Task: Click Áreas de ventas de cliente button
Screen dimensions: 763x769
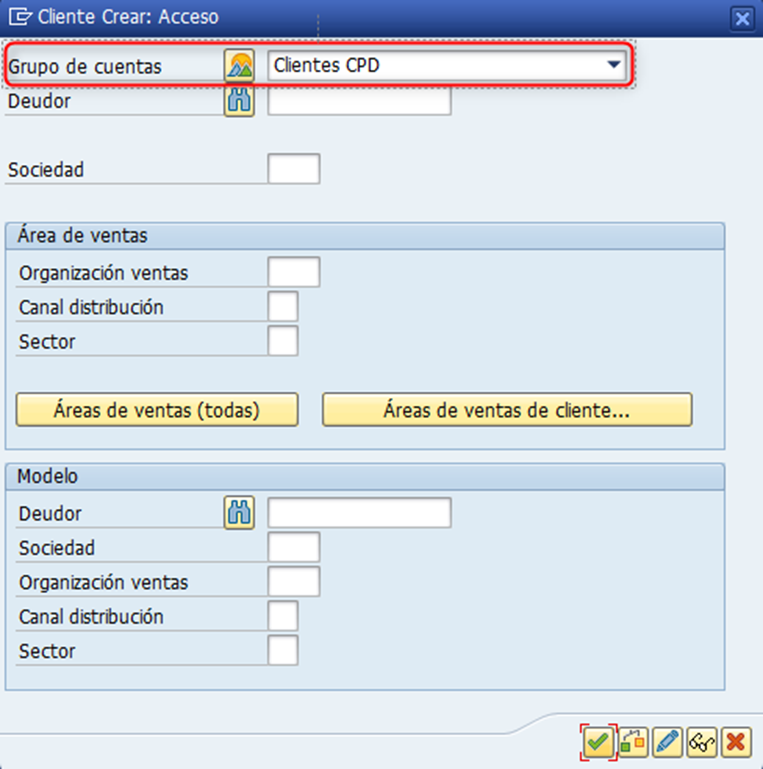Action: click(x=507, y=410)
